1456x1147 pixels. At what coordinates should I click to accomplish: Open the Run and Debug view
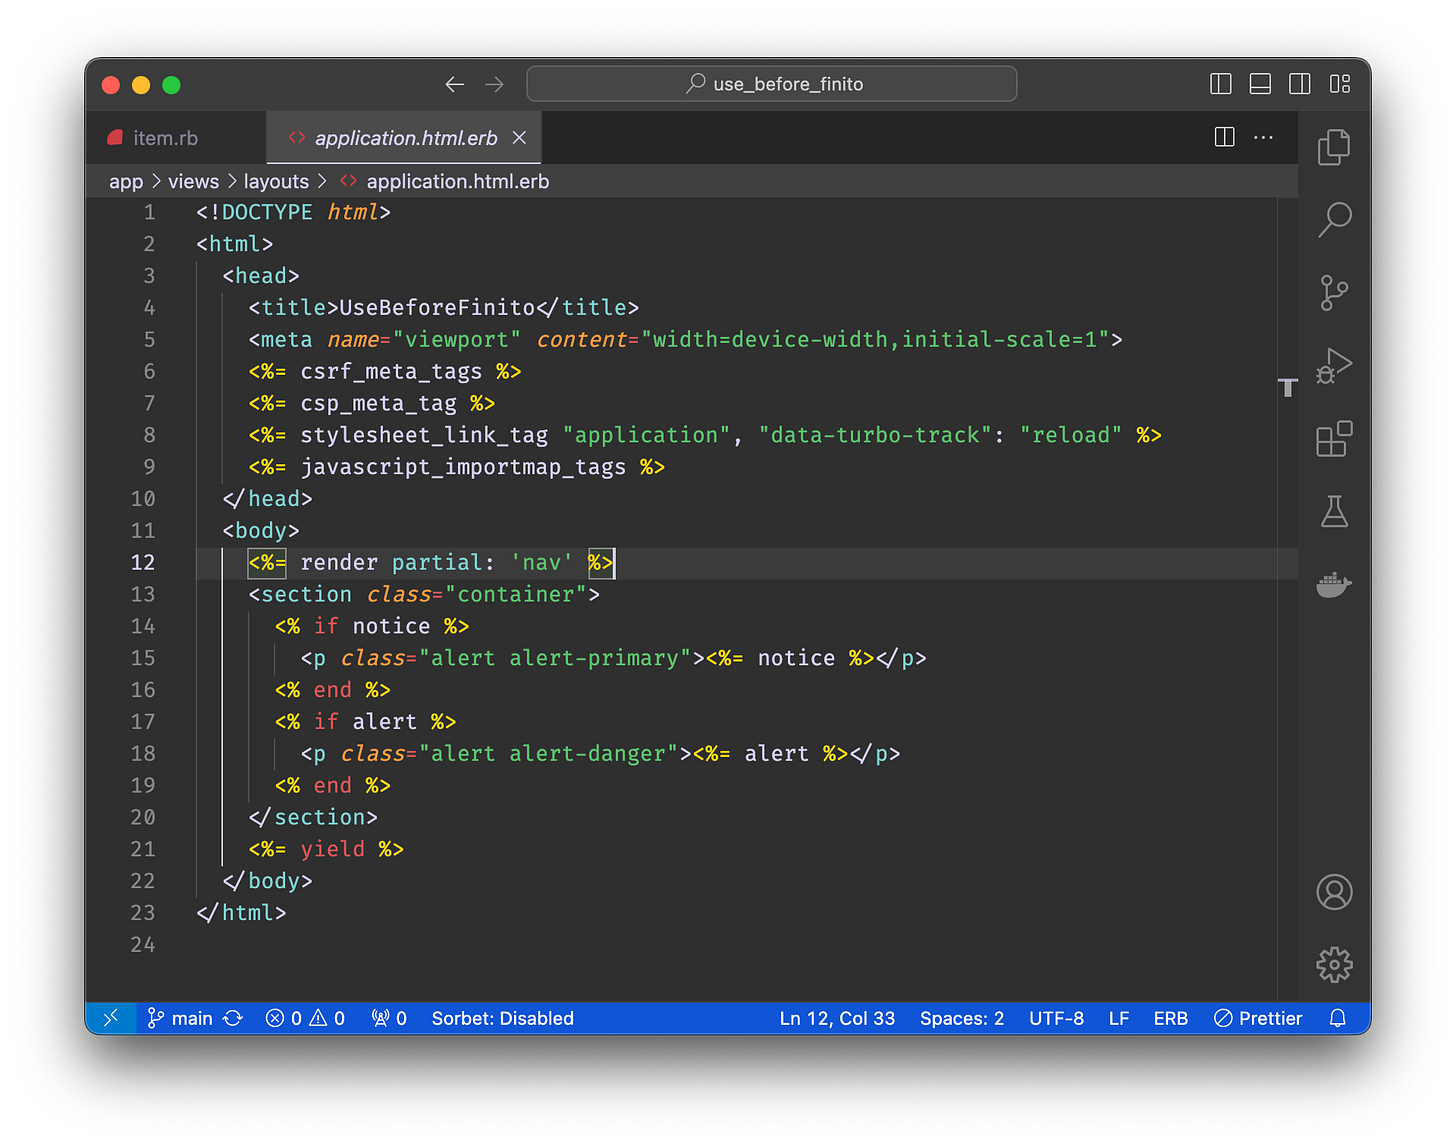click(1334, 366)
